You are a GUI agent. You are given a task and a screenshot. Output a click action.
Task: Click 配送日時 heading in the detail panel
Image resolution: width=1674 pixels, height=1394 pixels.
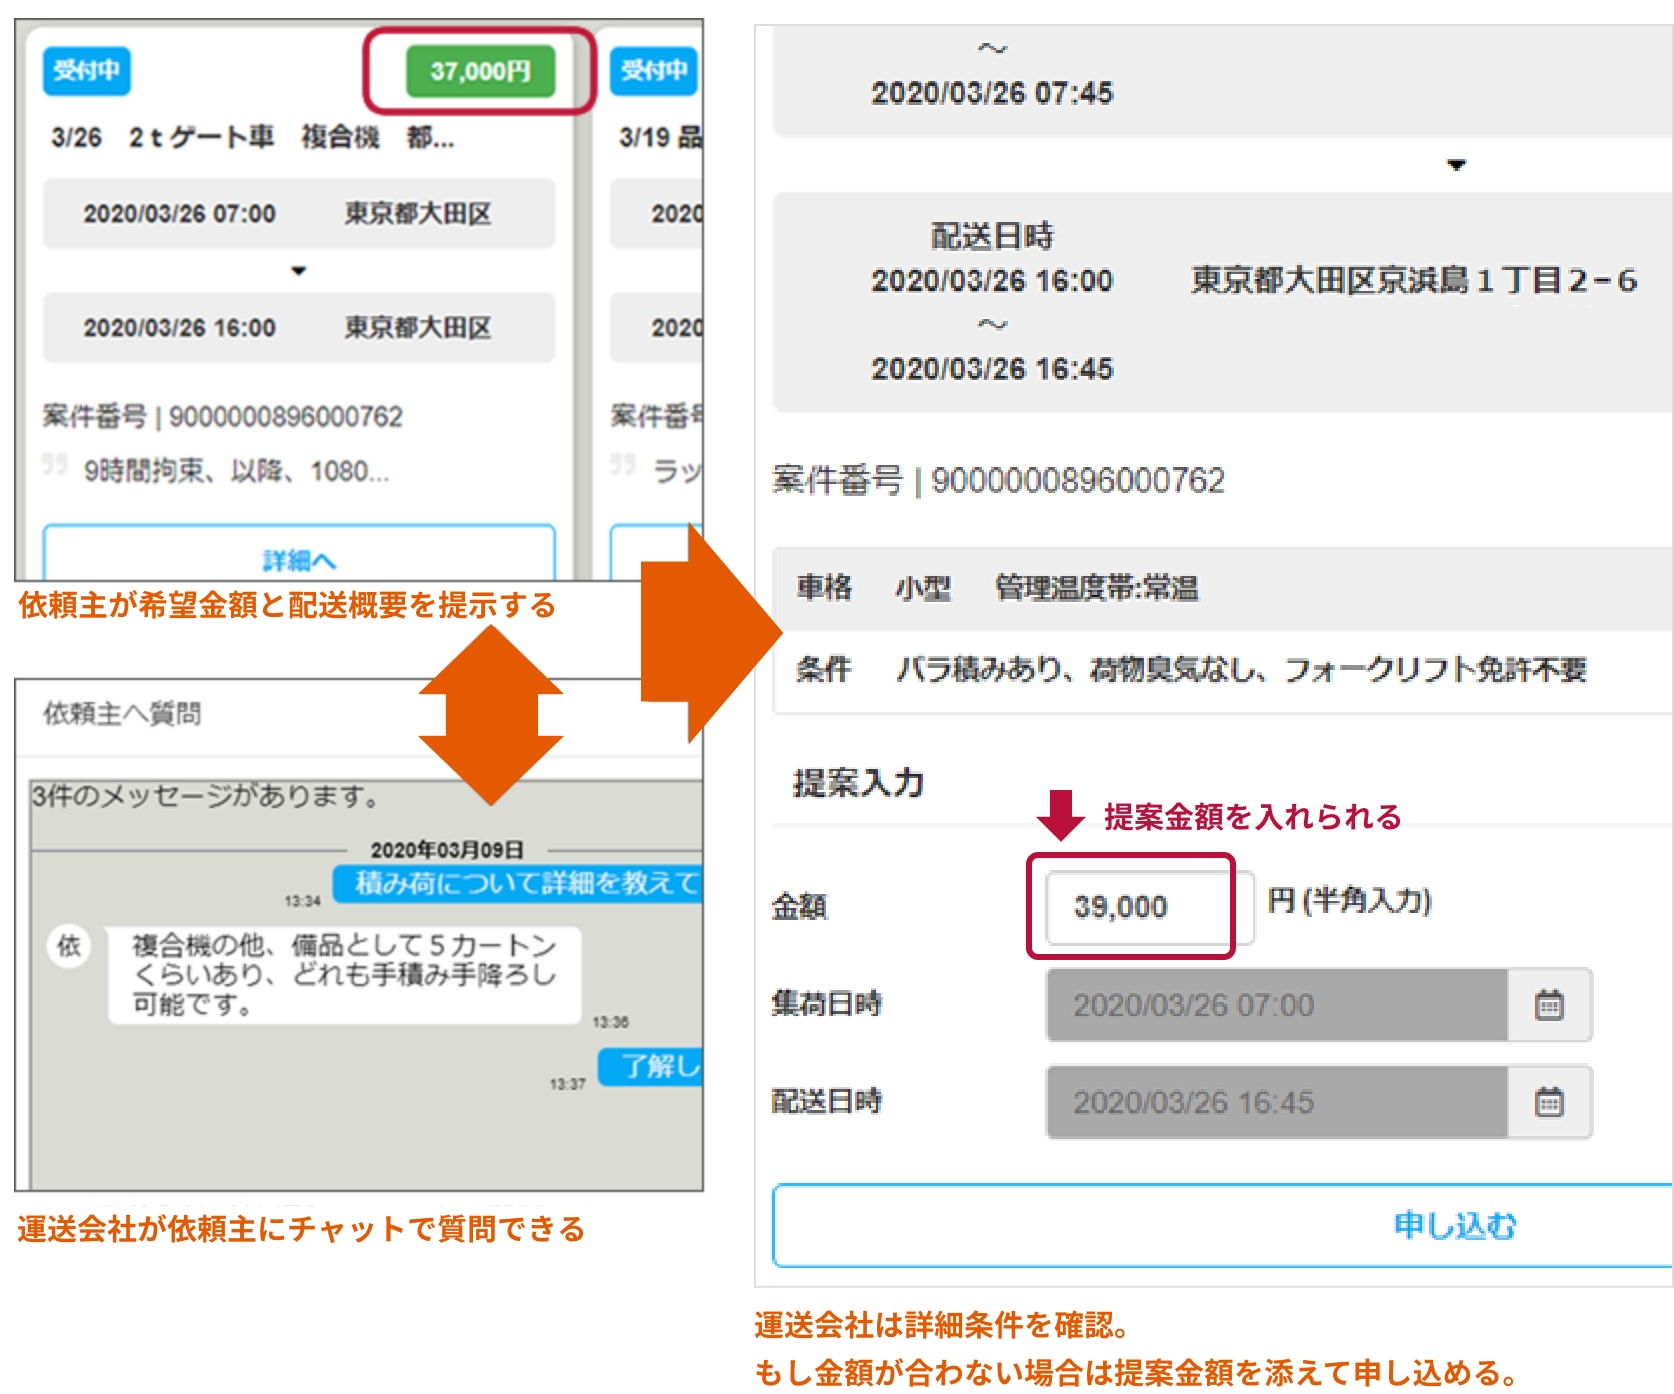pos(992,236)
